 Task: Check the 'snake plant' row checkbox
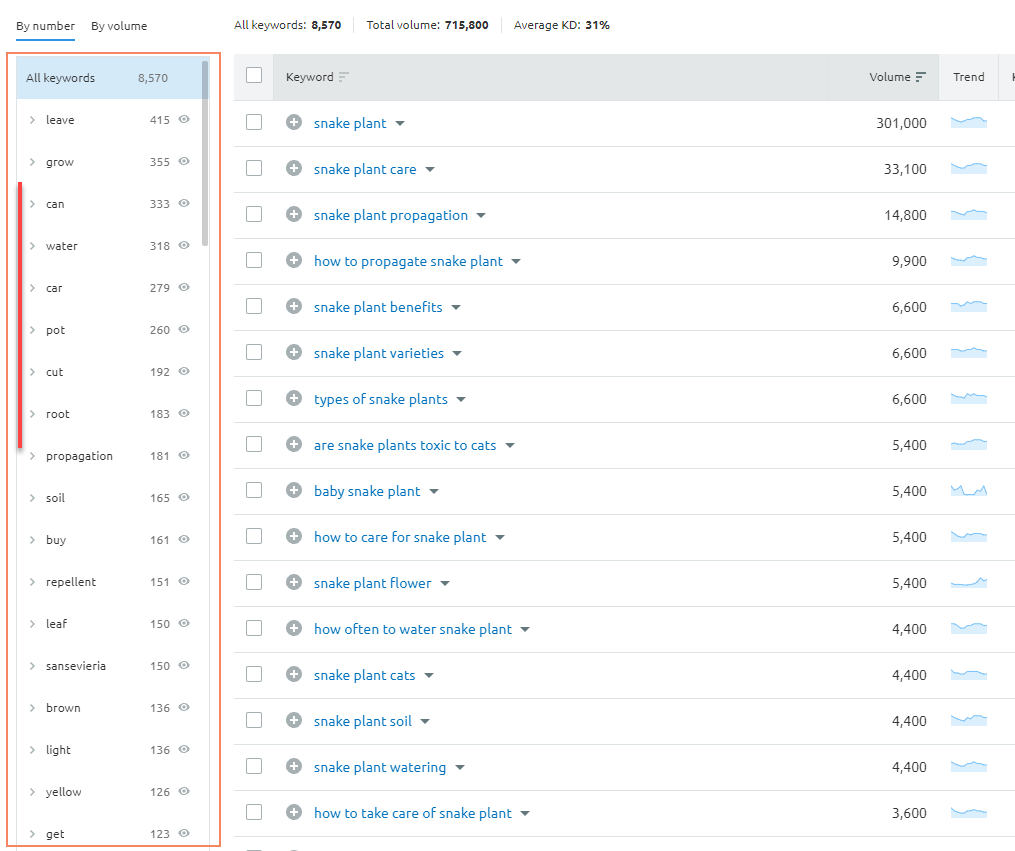click(254, 122)
